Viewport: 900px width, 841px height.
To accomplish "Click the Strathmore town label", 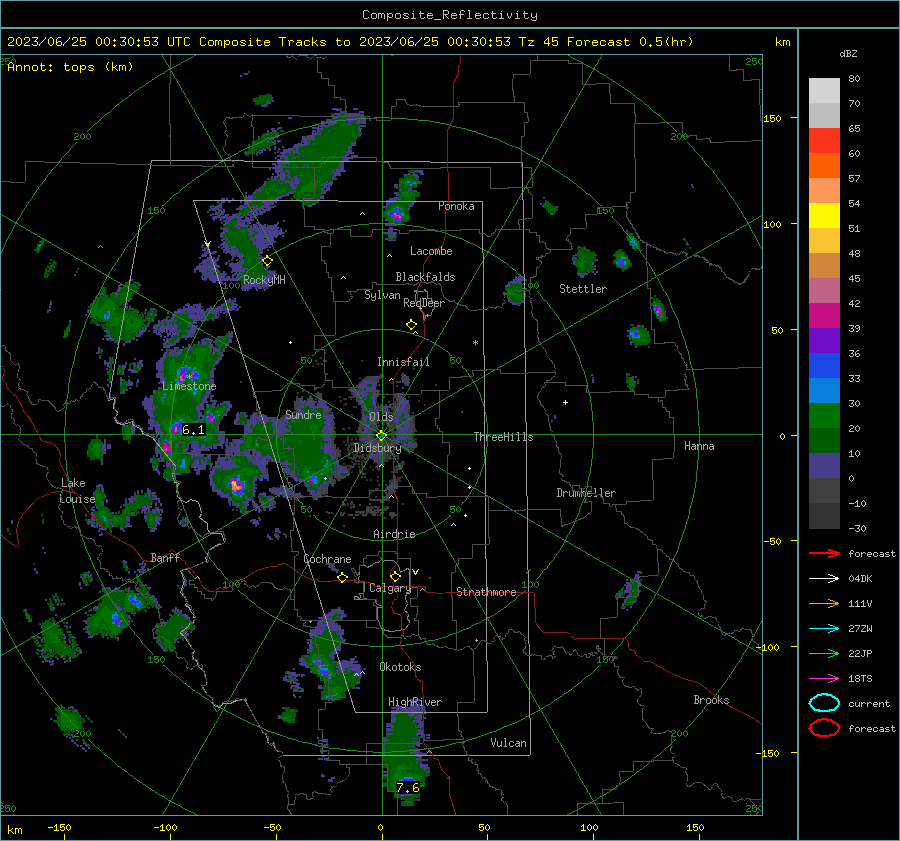I will tap(486, 592).
